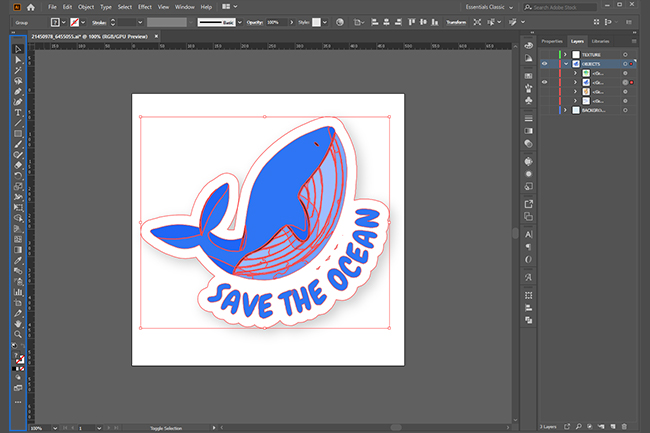Image resolution: width=650 pixels, height=433 pixels.
Task: Change screen mode button in toolbar
Action: [x=18, y=388]
